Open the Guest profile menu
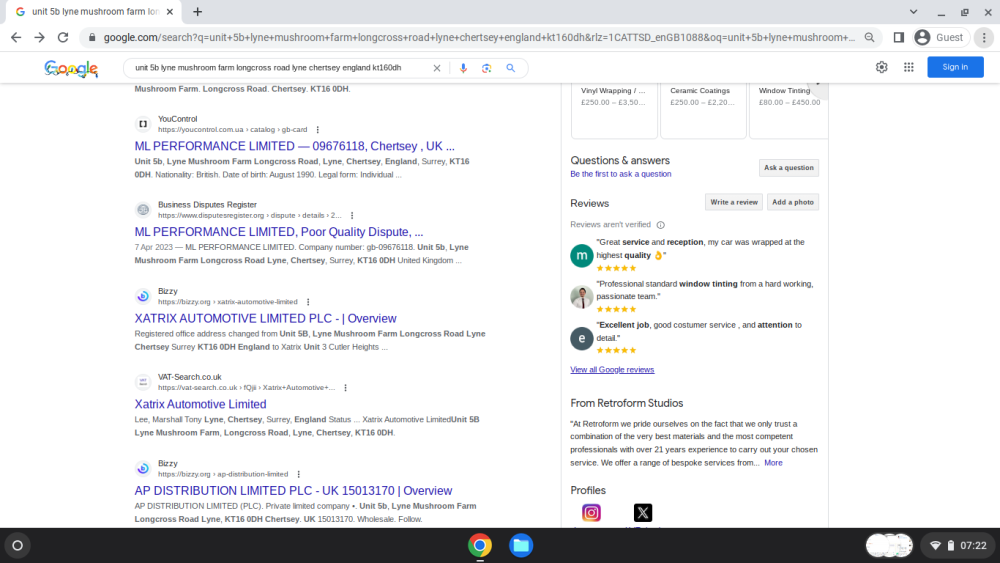This screenshot has width=1000, height=563. tap(940, 38)
